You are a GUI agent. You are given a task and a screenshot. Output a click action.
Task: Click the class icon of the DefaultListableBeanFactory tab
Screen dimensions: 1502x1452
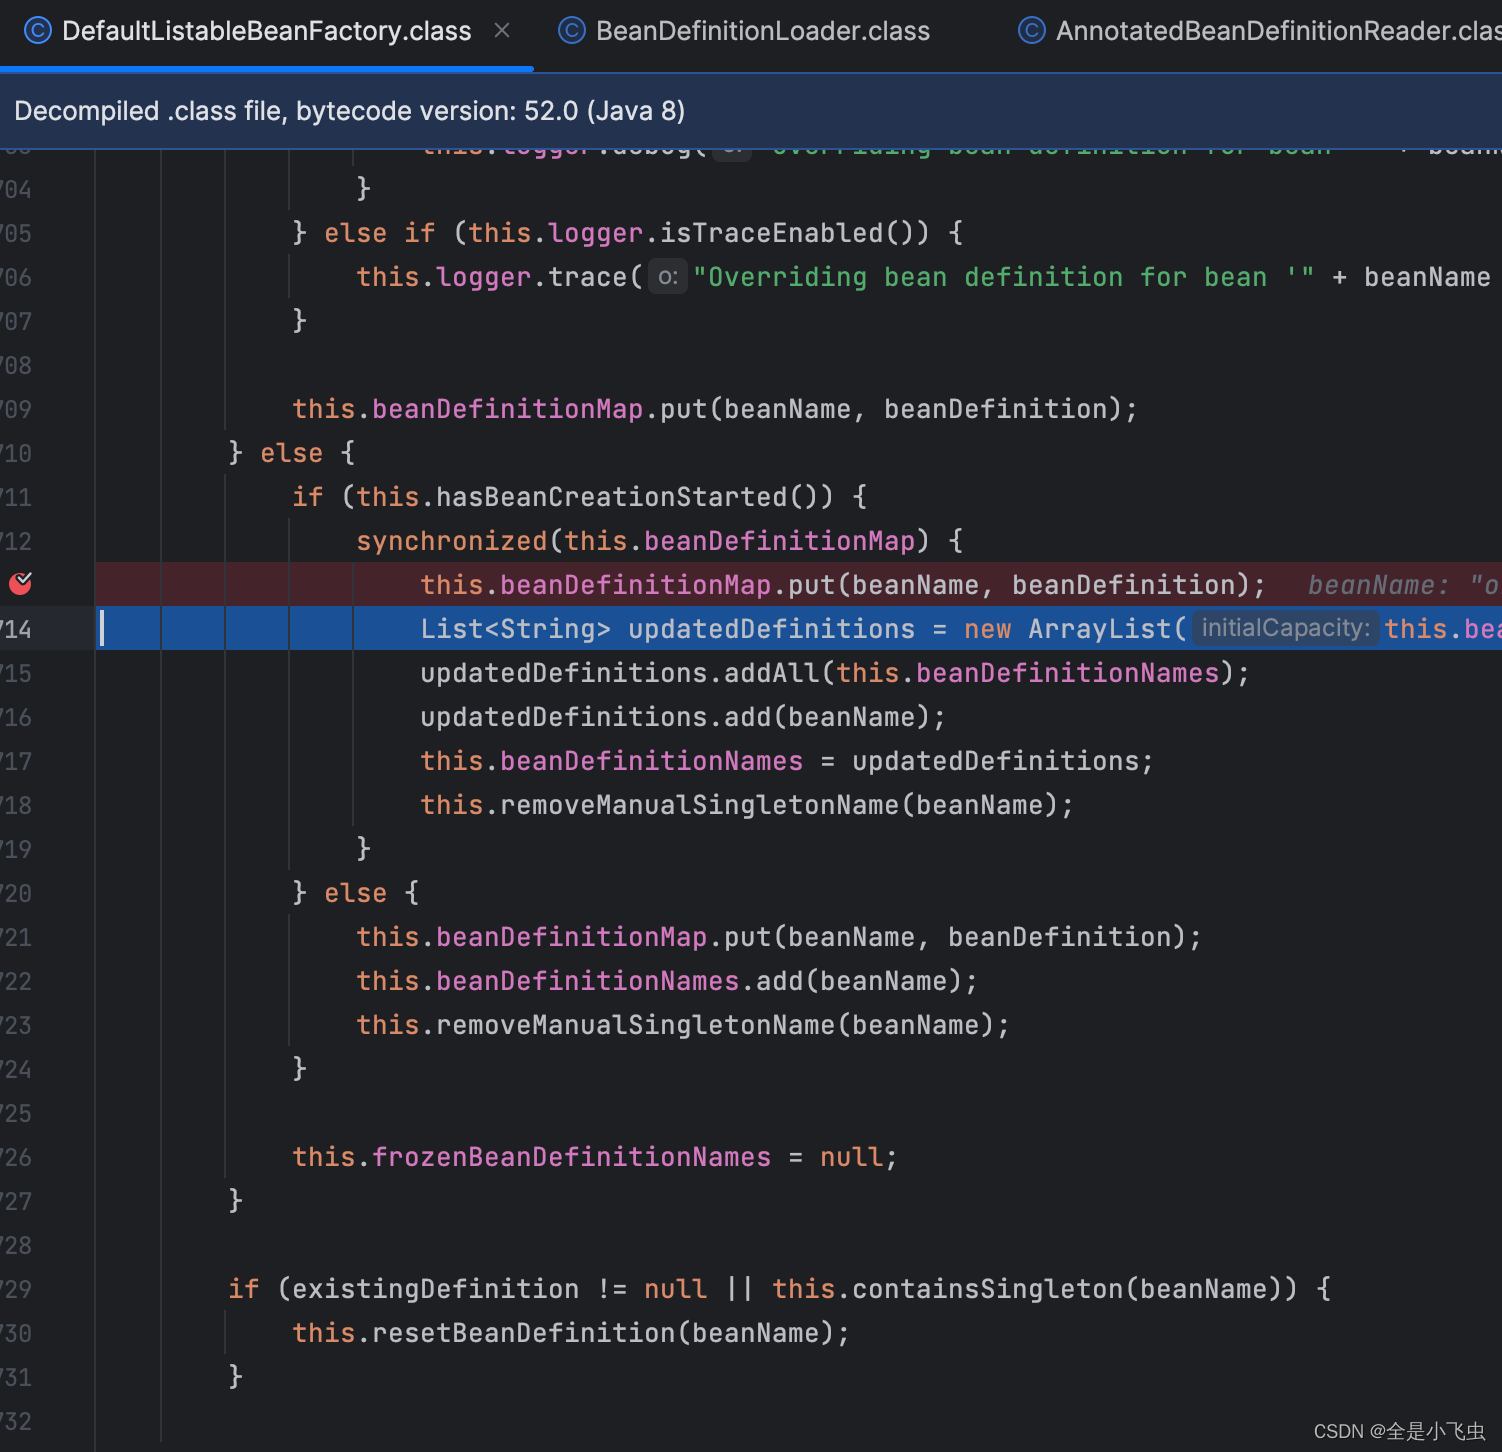click(37, 31)
